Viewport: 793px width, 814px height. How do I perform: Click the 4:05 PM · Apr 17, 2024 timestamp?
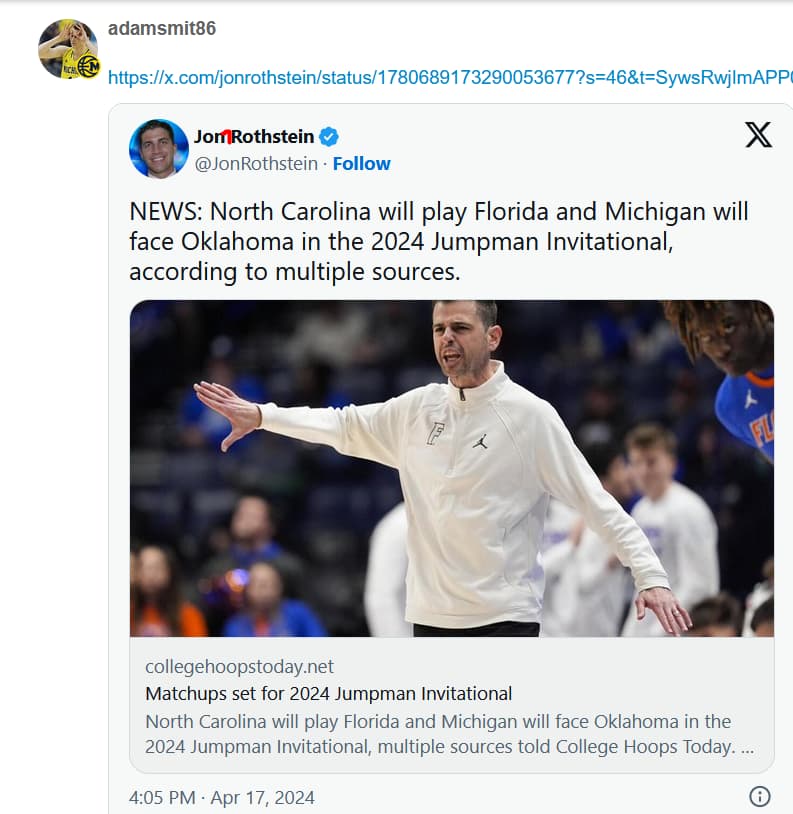222,797
